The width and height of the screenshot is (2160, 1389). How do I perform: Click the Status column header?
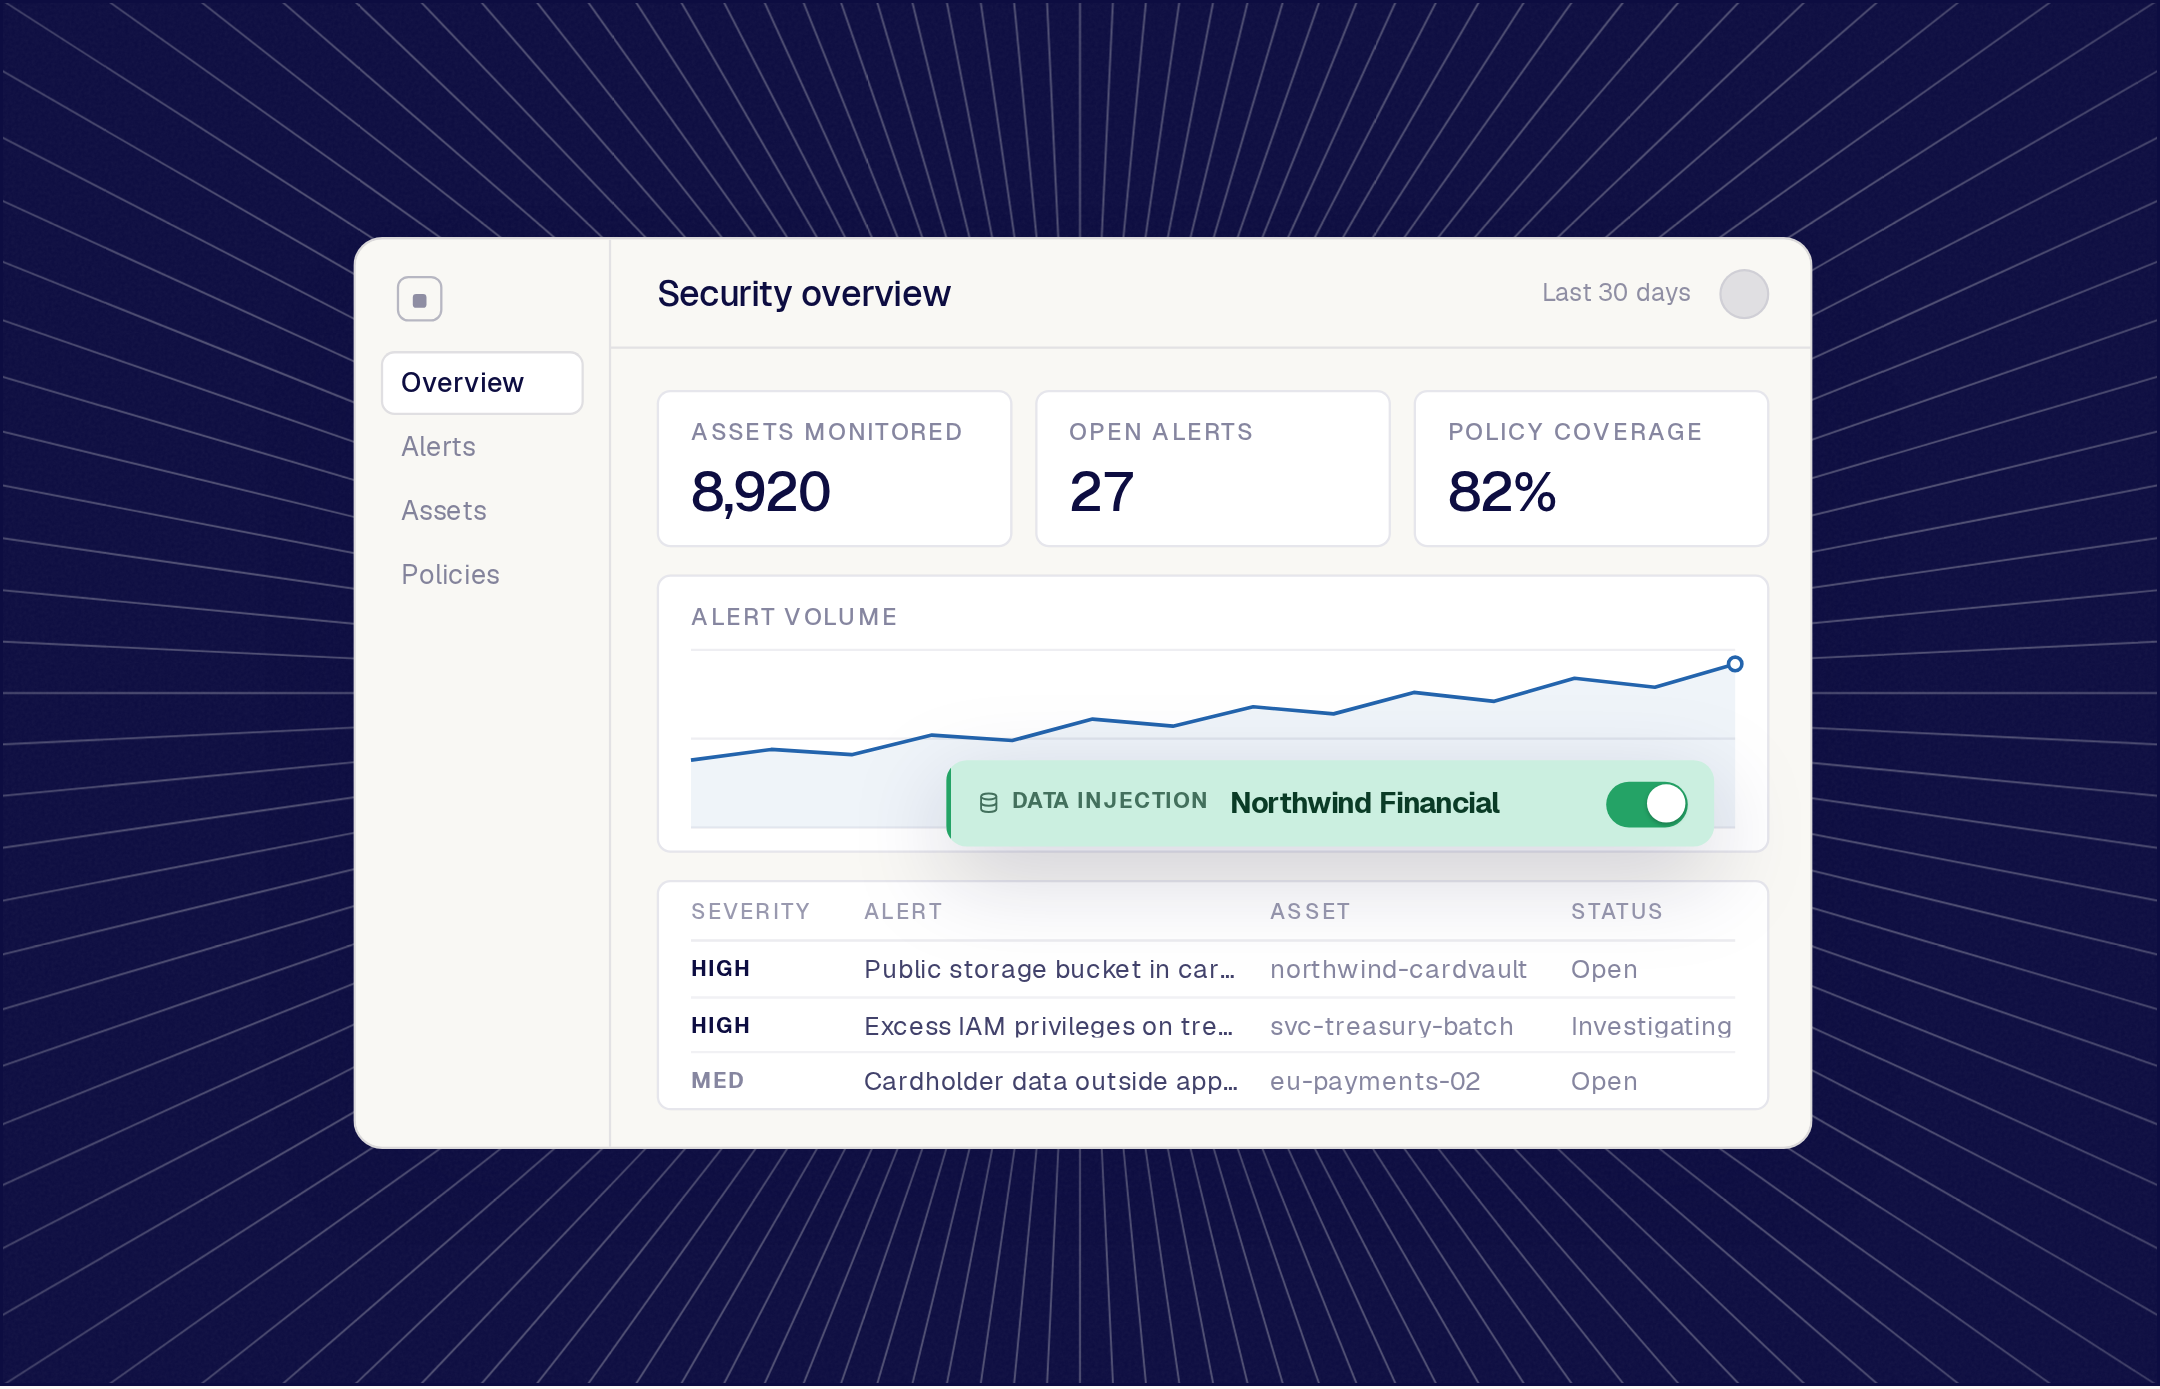(1616, 912)
